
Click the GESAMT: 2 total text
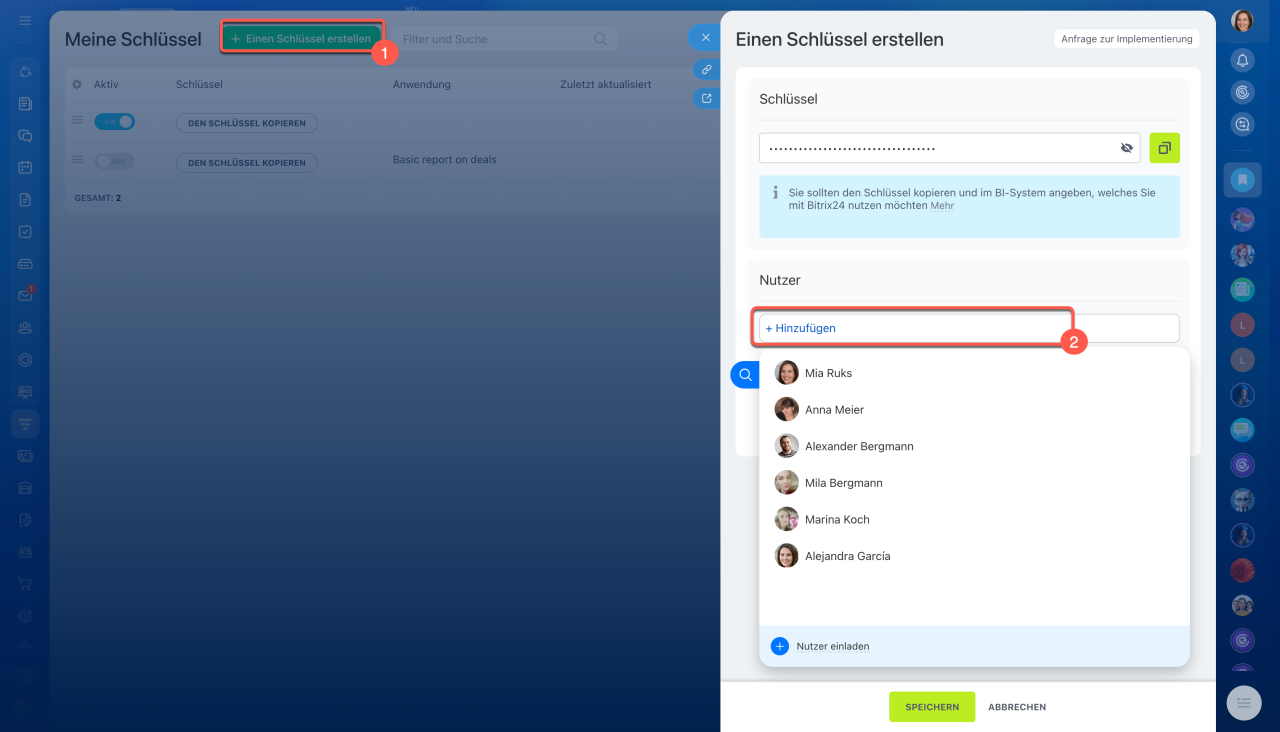click(98, 198)
